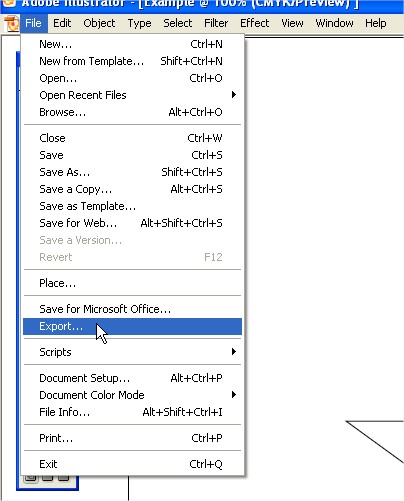The height and width of the screenshot is (501, 404).
Task: Expand the Scripts submenu arrow
Action: (x=234, y=352)
